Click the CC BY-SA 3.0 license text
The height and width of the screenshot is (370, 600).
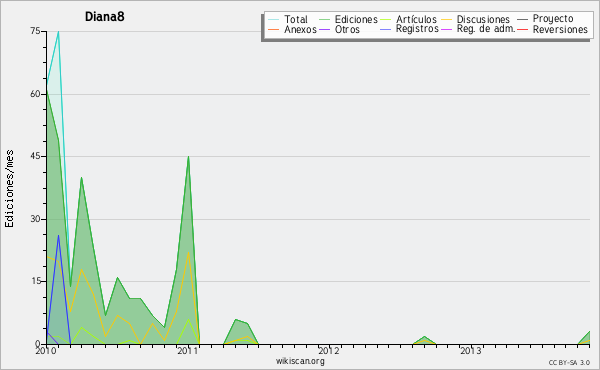coord(569,362)
